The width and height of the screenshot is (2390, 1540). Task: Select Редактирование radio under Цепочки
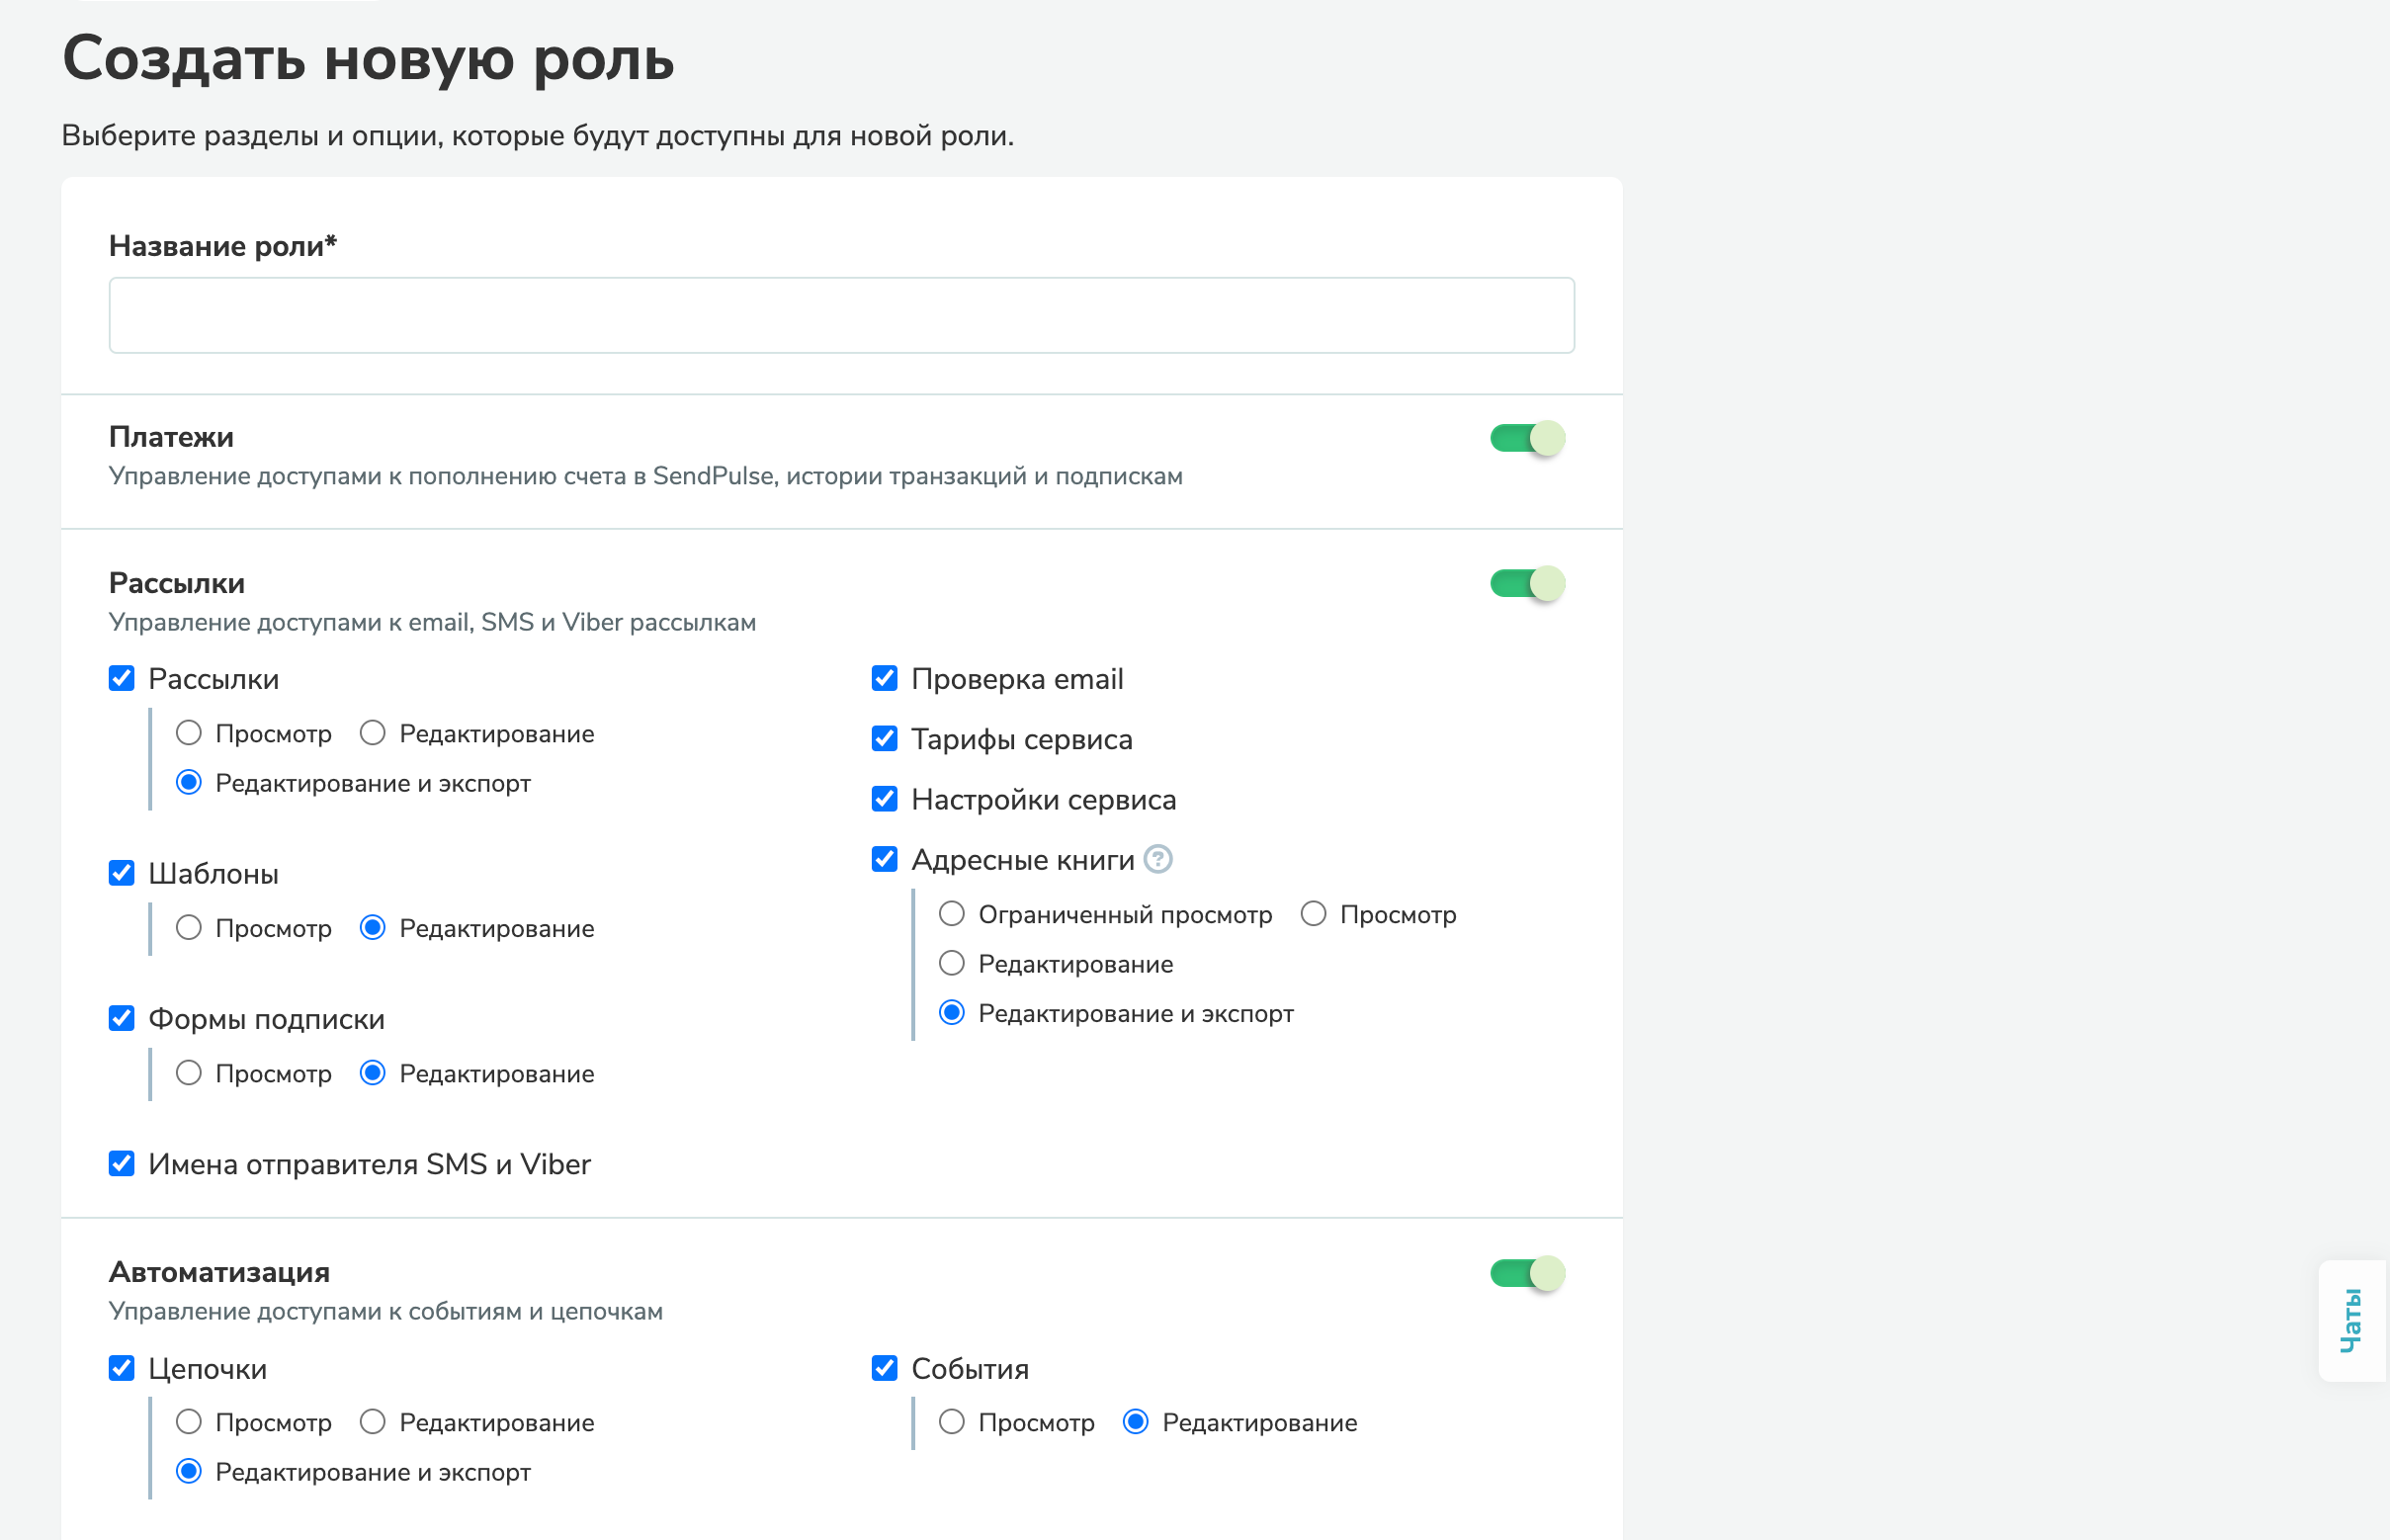click(x=373, y=1422)
